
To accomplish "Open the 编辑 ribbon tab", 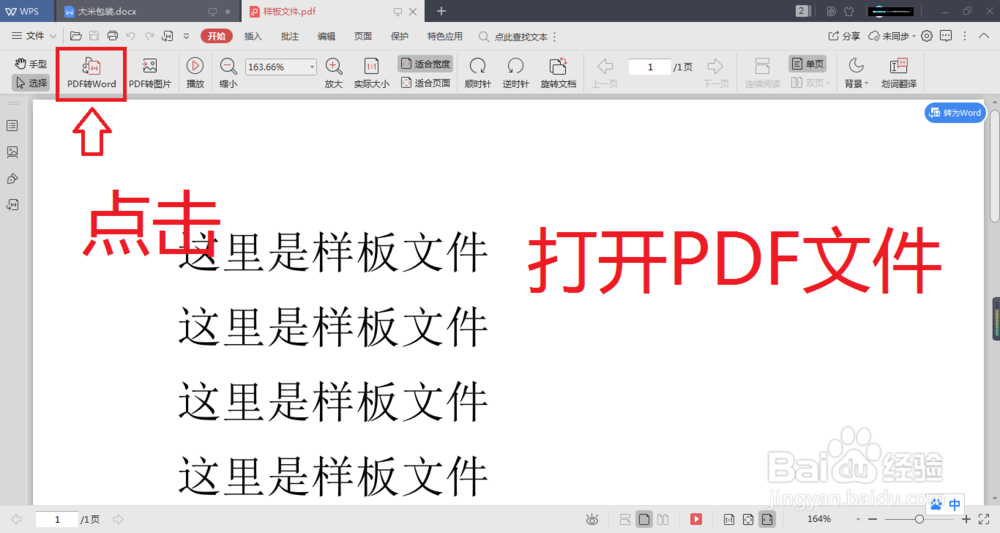I will click(326, 36).
